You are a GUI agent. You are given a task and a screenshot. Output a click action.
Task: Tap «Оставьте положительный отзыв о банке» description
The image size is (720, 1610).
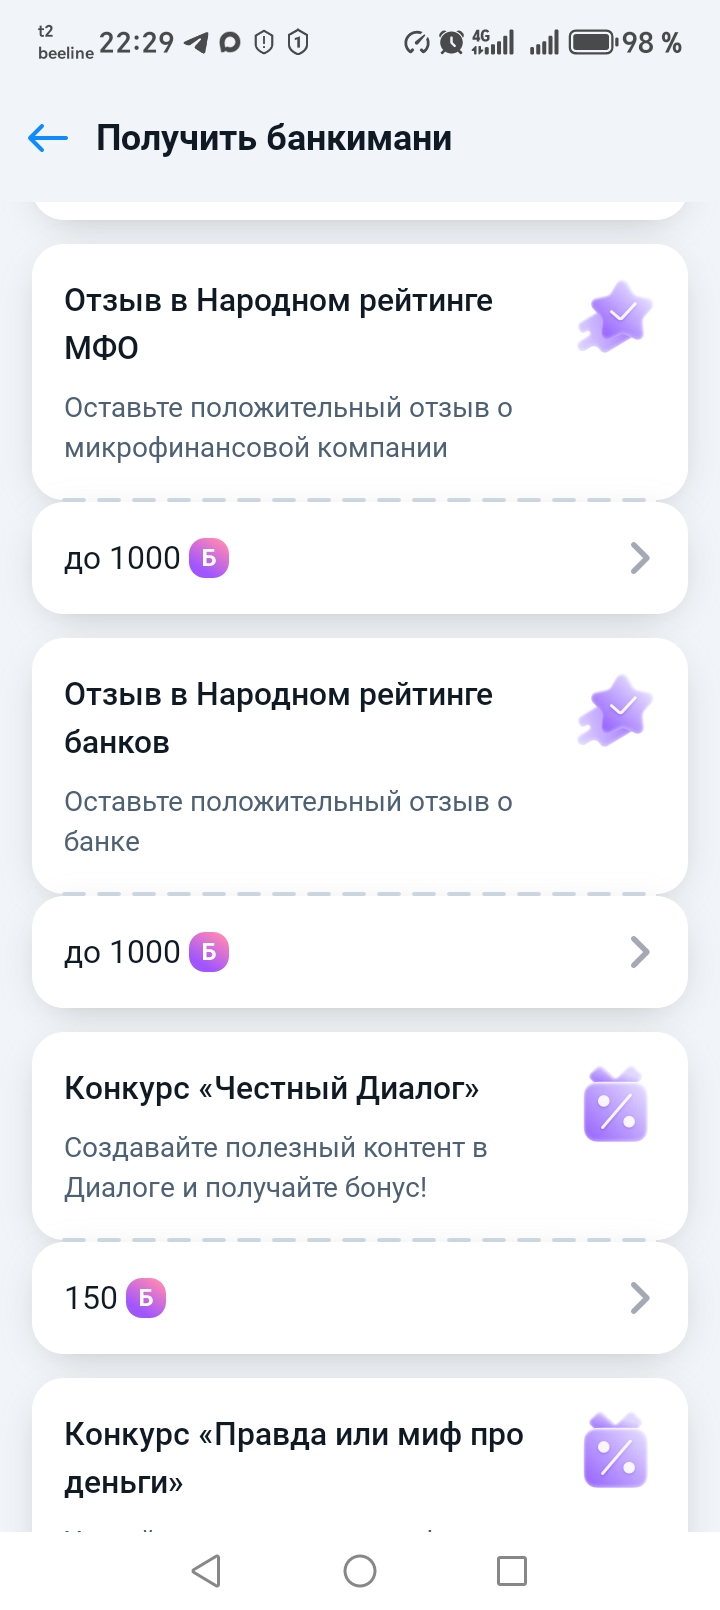pos(288,821)
